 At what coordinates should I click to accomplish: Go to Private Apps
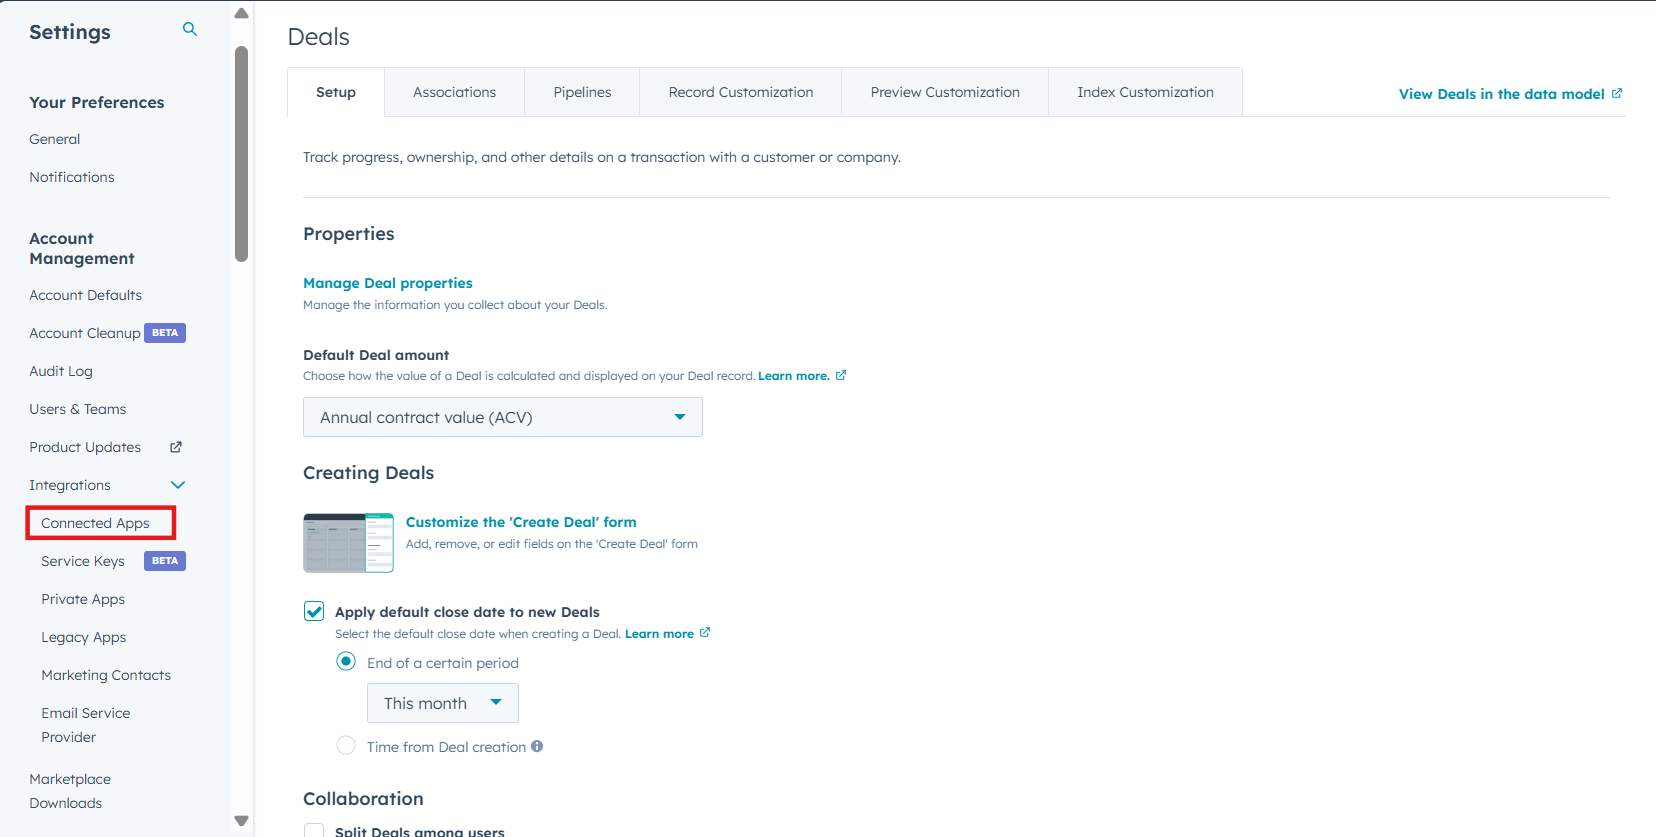coord(83,599)
